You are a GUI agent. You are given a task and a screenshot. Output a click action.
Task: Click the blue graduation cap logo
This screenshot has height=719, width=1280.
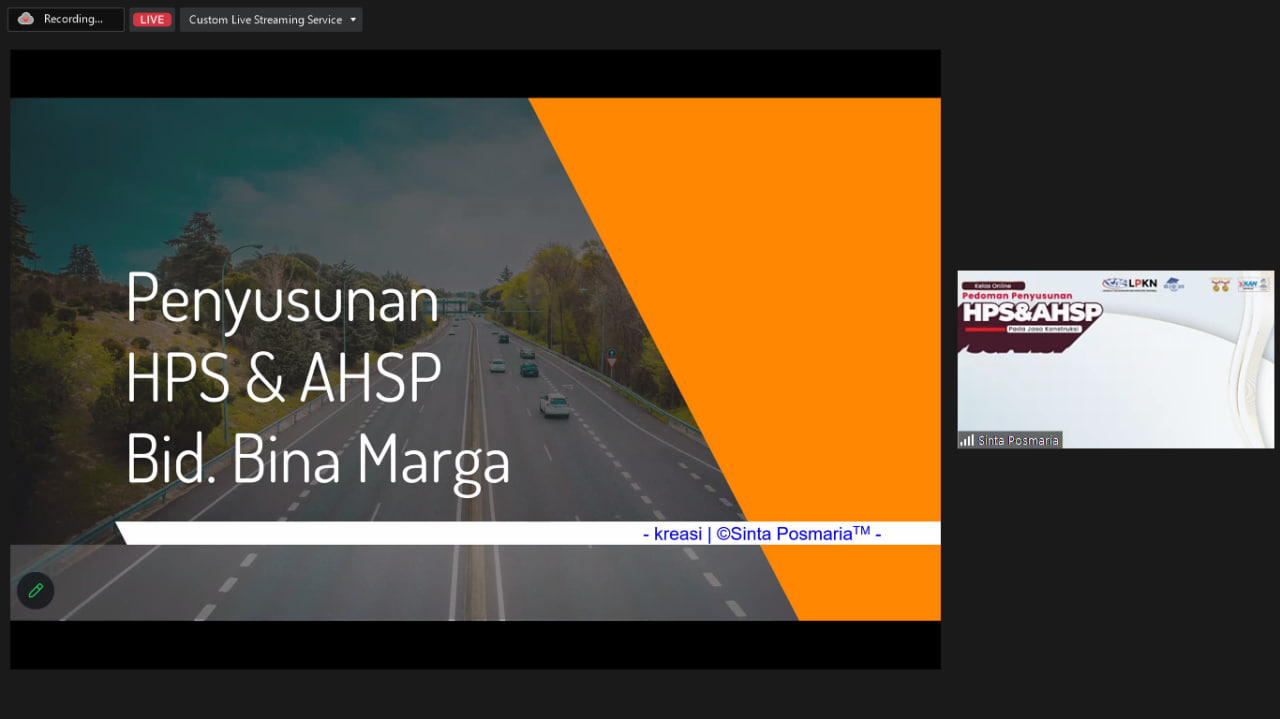coord(1173,285)
